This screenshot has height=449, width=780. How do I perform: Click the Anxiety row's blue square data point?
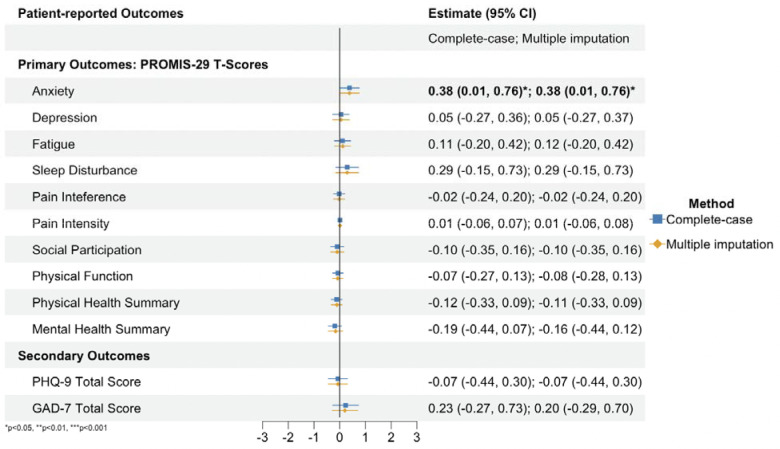point(349,88)
